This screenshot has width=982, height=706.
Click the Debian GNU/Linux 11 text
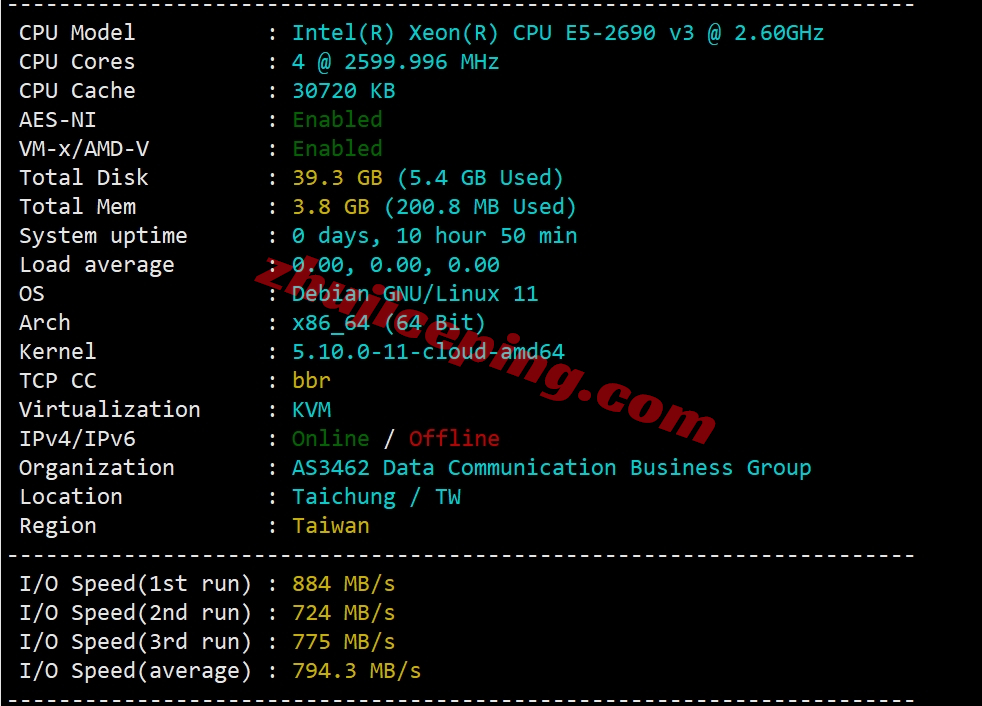[415, 293]
